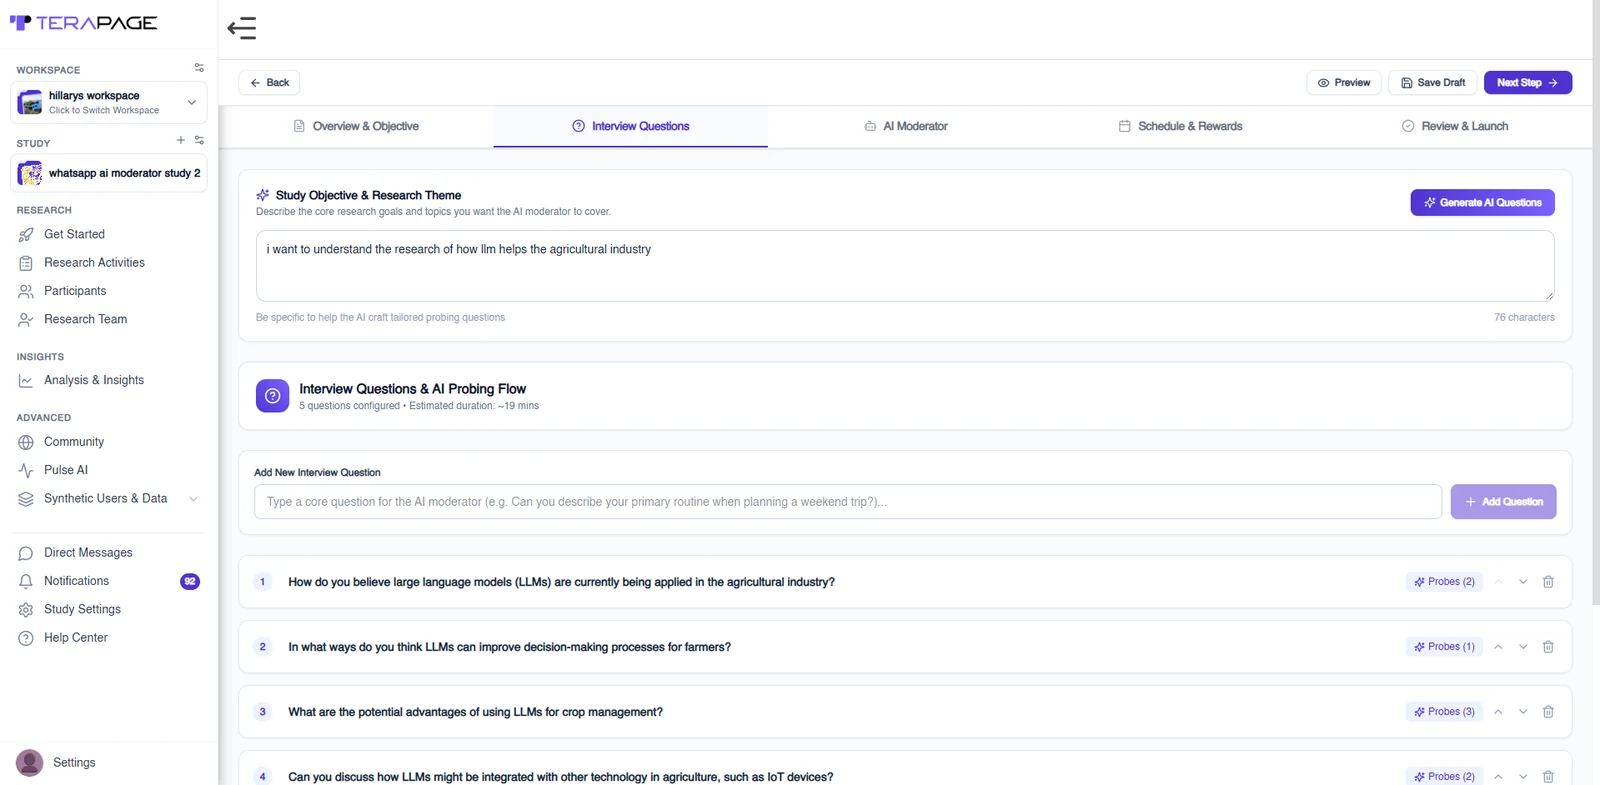Collapse the sidebar with the hamburger arrow icon
Screen dimensions: 1600x785
(242, 28)
